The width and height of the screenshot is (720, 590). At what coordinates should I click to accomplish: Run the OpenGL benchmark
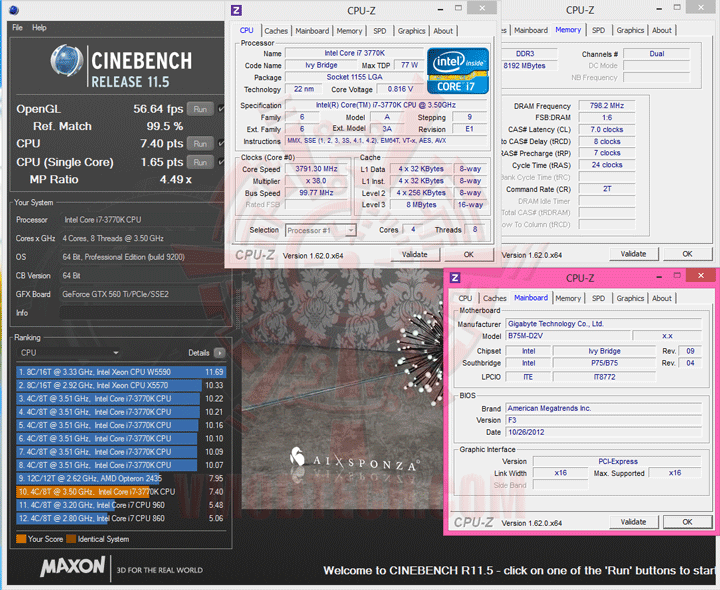tap(200, 109)
